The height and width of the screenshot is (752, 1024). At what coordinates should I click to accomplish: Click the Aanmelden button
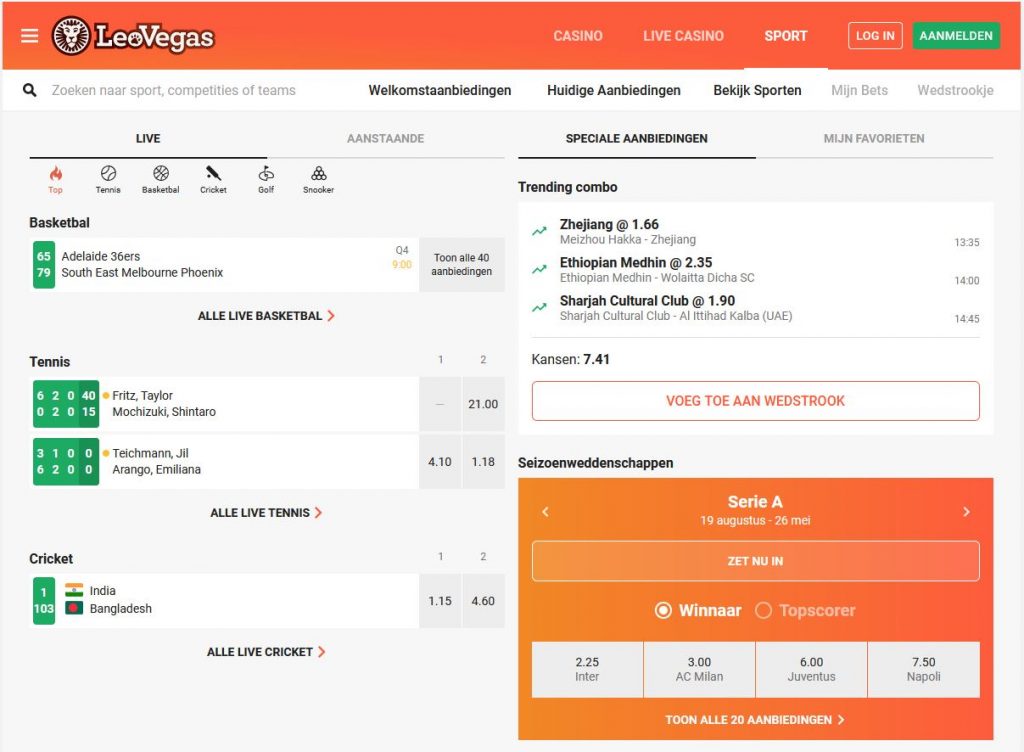tap(956, 36)
